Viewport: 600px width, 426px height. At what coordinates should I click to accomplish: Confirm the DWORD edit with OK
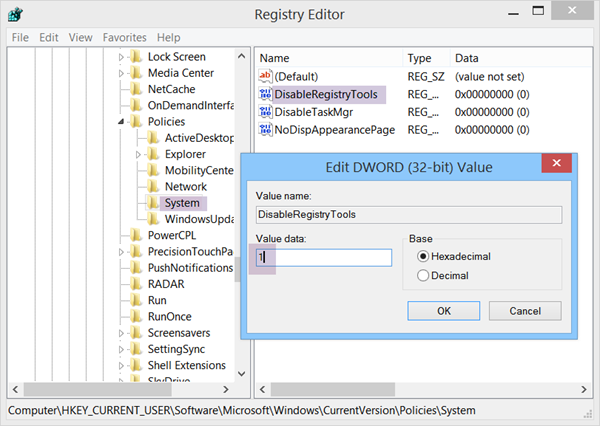point(443,311)
